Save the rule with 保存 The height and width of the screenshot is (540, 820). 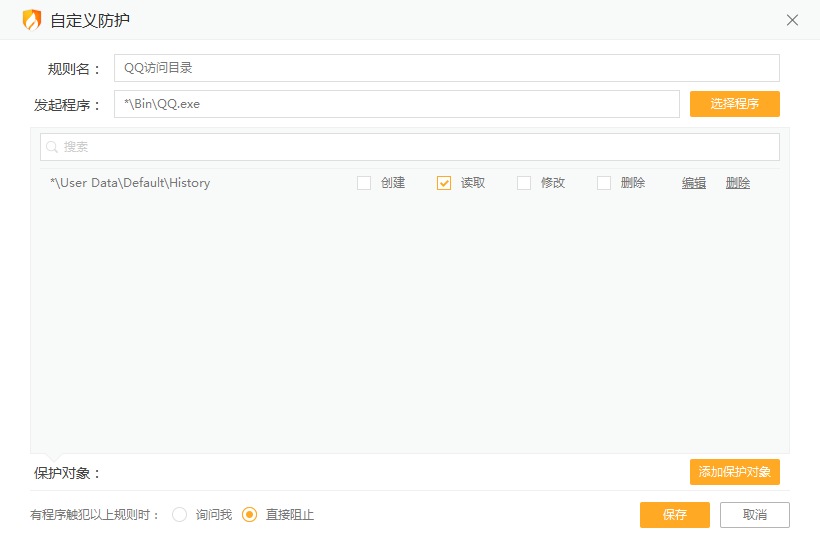point(675,515)
